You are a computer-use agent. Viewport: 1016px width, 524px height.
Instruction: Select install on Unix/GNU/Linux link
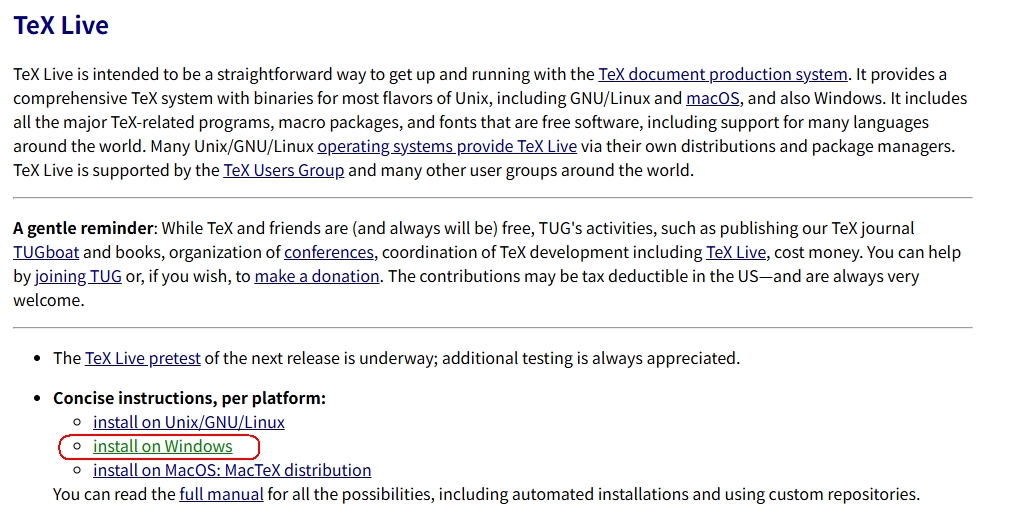point(189,422)
